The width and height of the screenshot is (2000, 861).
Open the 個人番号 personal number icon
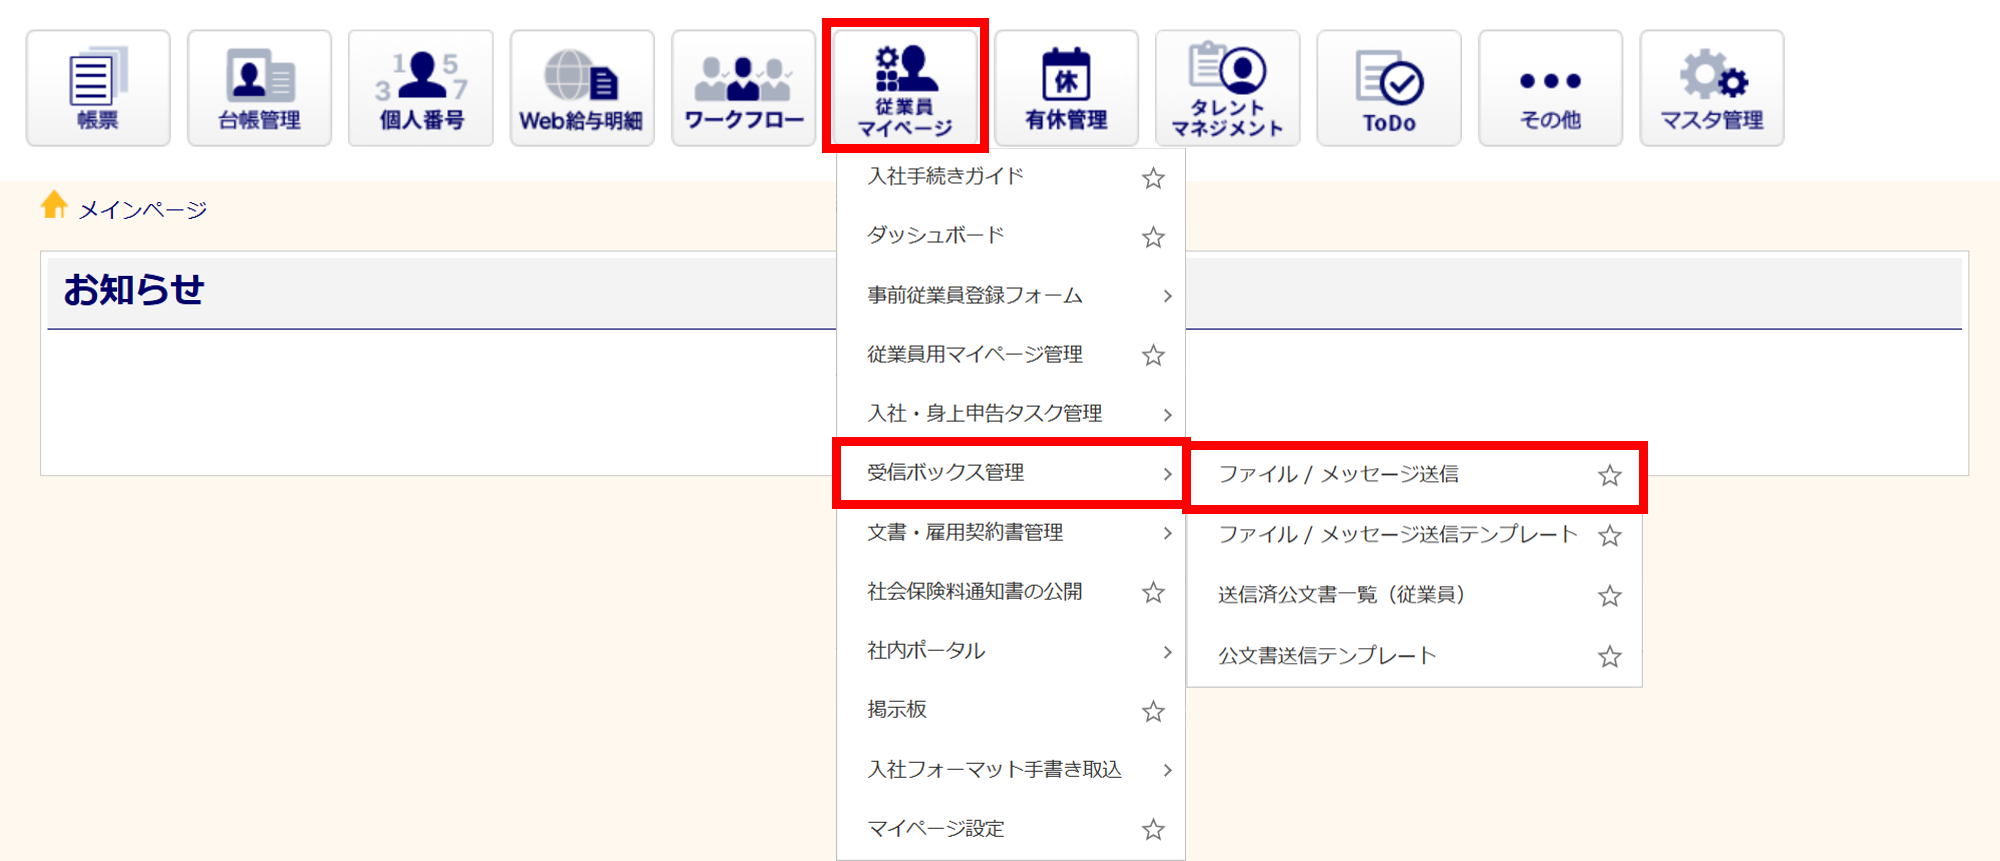tap(420, 88)
